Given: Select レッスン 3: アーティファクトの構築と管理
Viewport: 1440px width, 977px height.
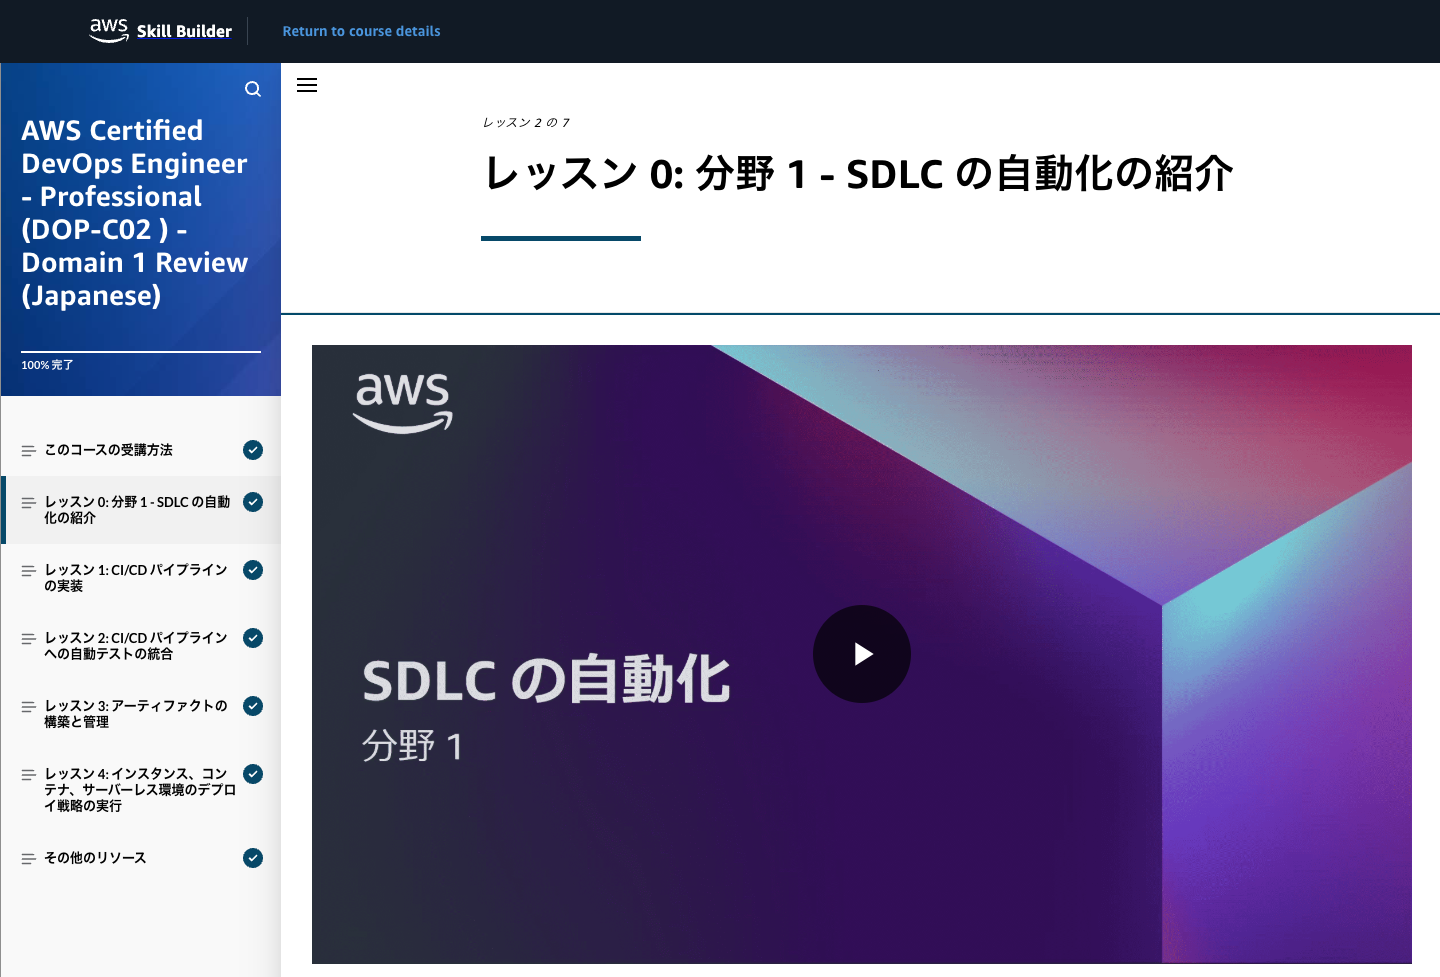Looking at the screenshot, I should [x=133, y=713].
